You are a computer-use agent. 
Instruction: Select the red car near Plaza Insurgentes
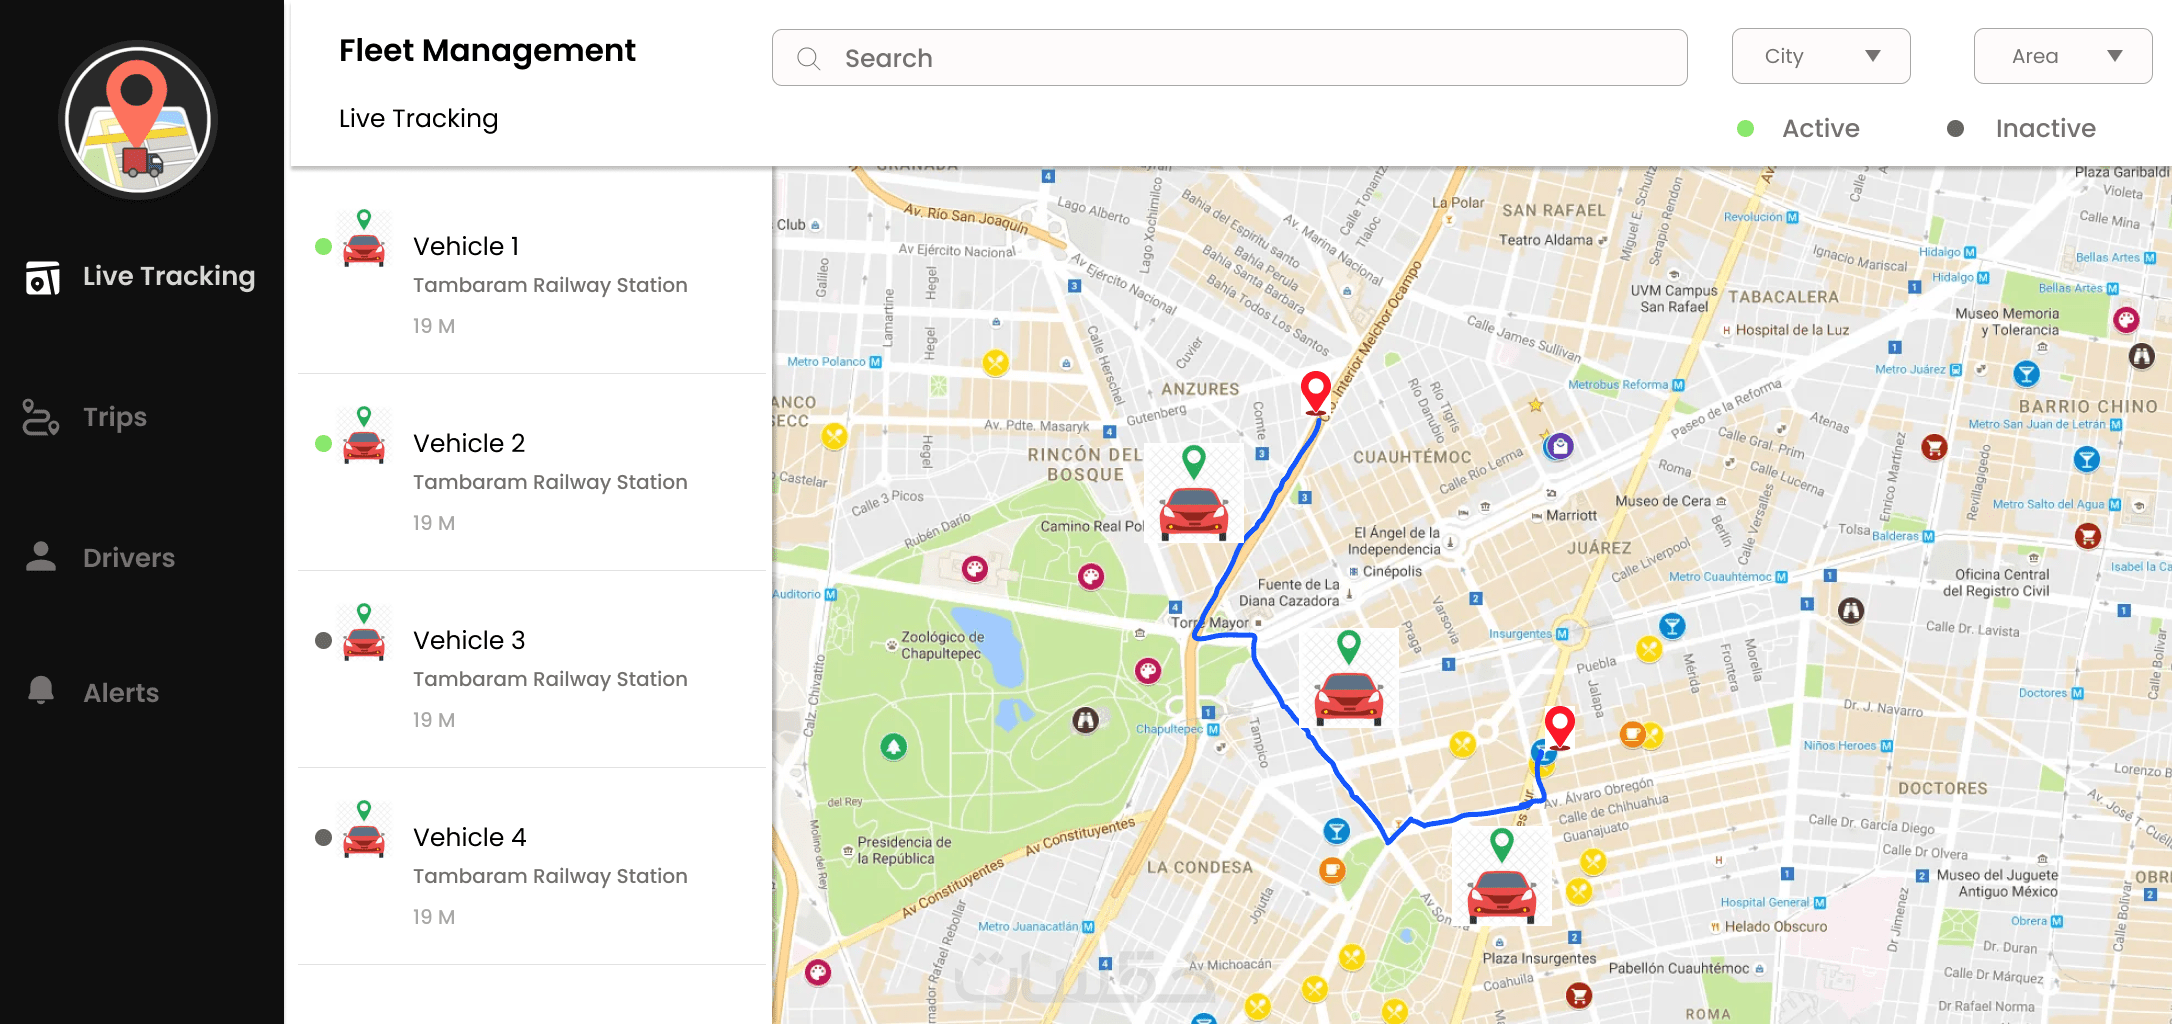(x=1501, y=896)
